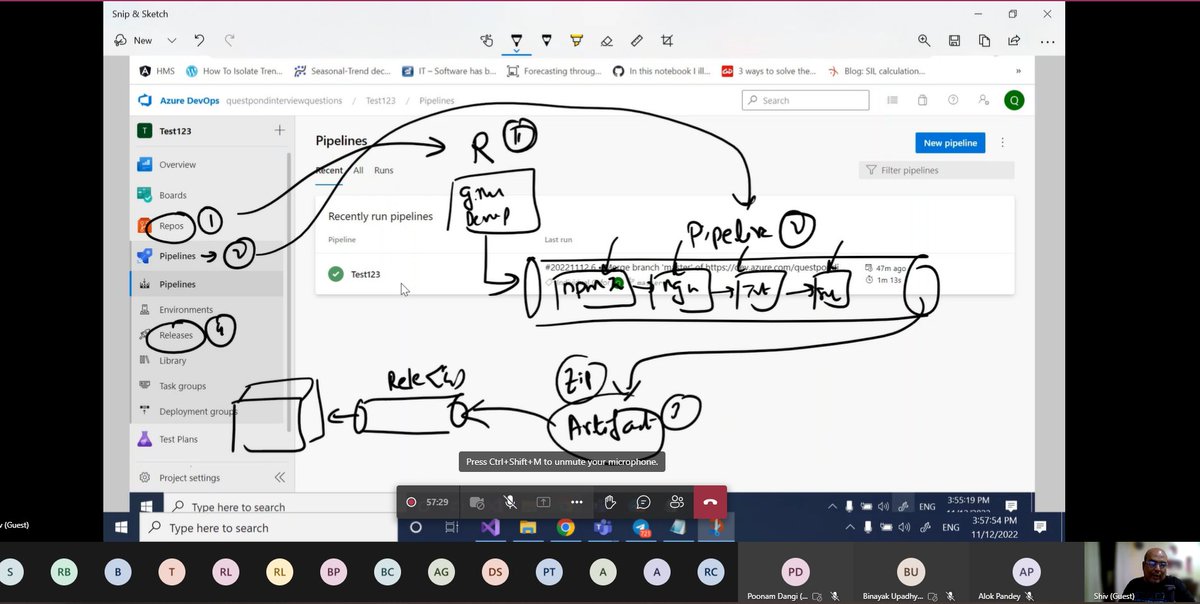1200x604 pixels.
Task: Select Poonam Dangi participant tile
Action: point(794,572)
